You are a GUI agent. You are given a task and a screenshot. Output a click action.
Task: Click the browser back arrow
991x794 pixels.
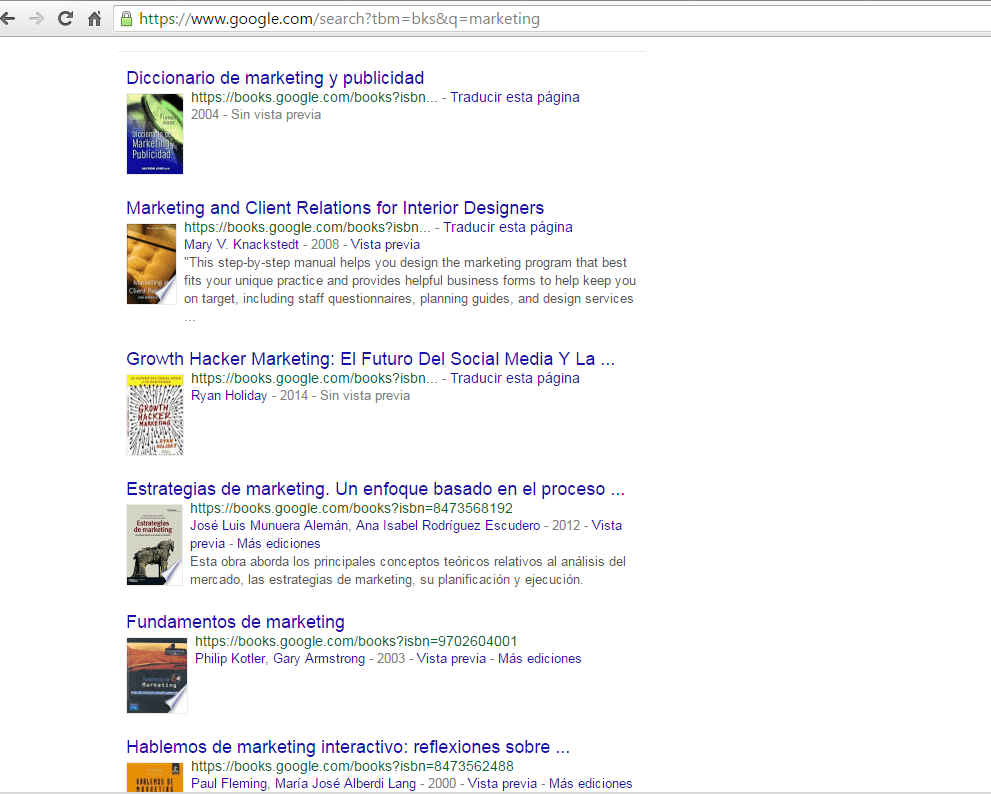(9, 18)
